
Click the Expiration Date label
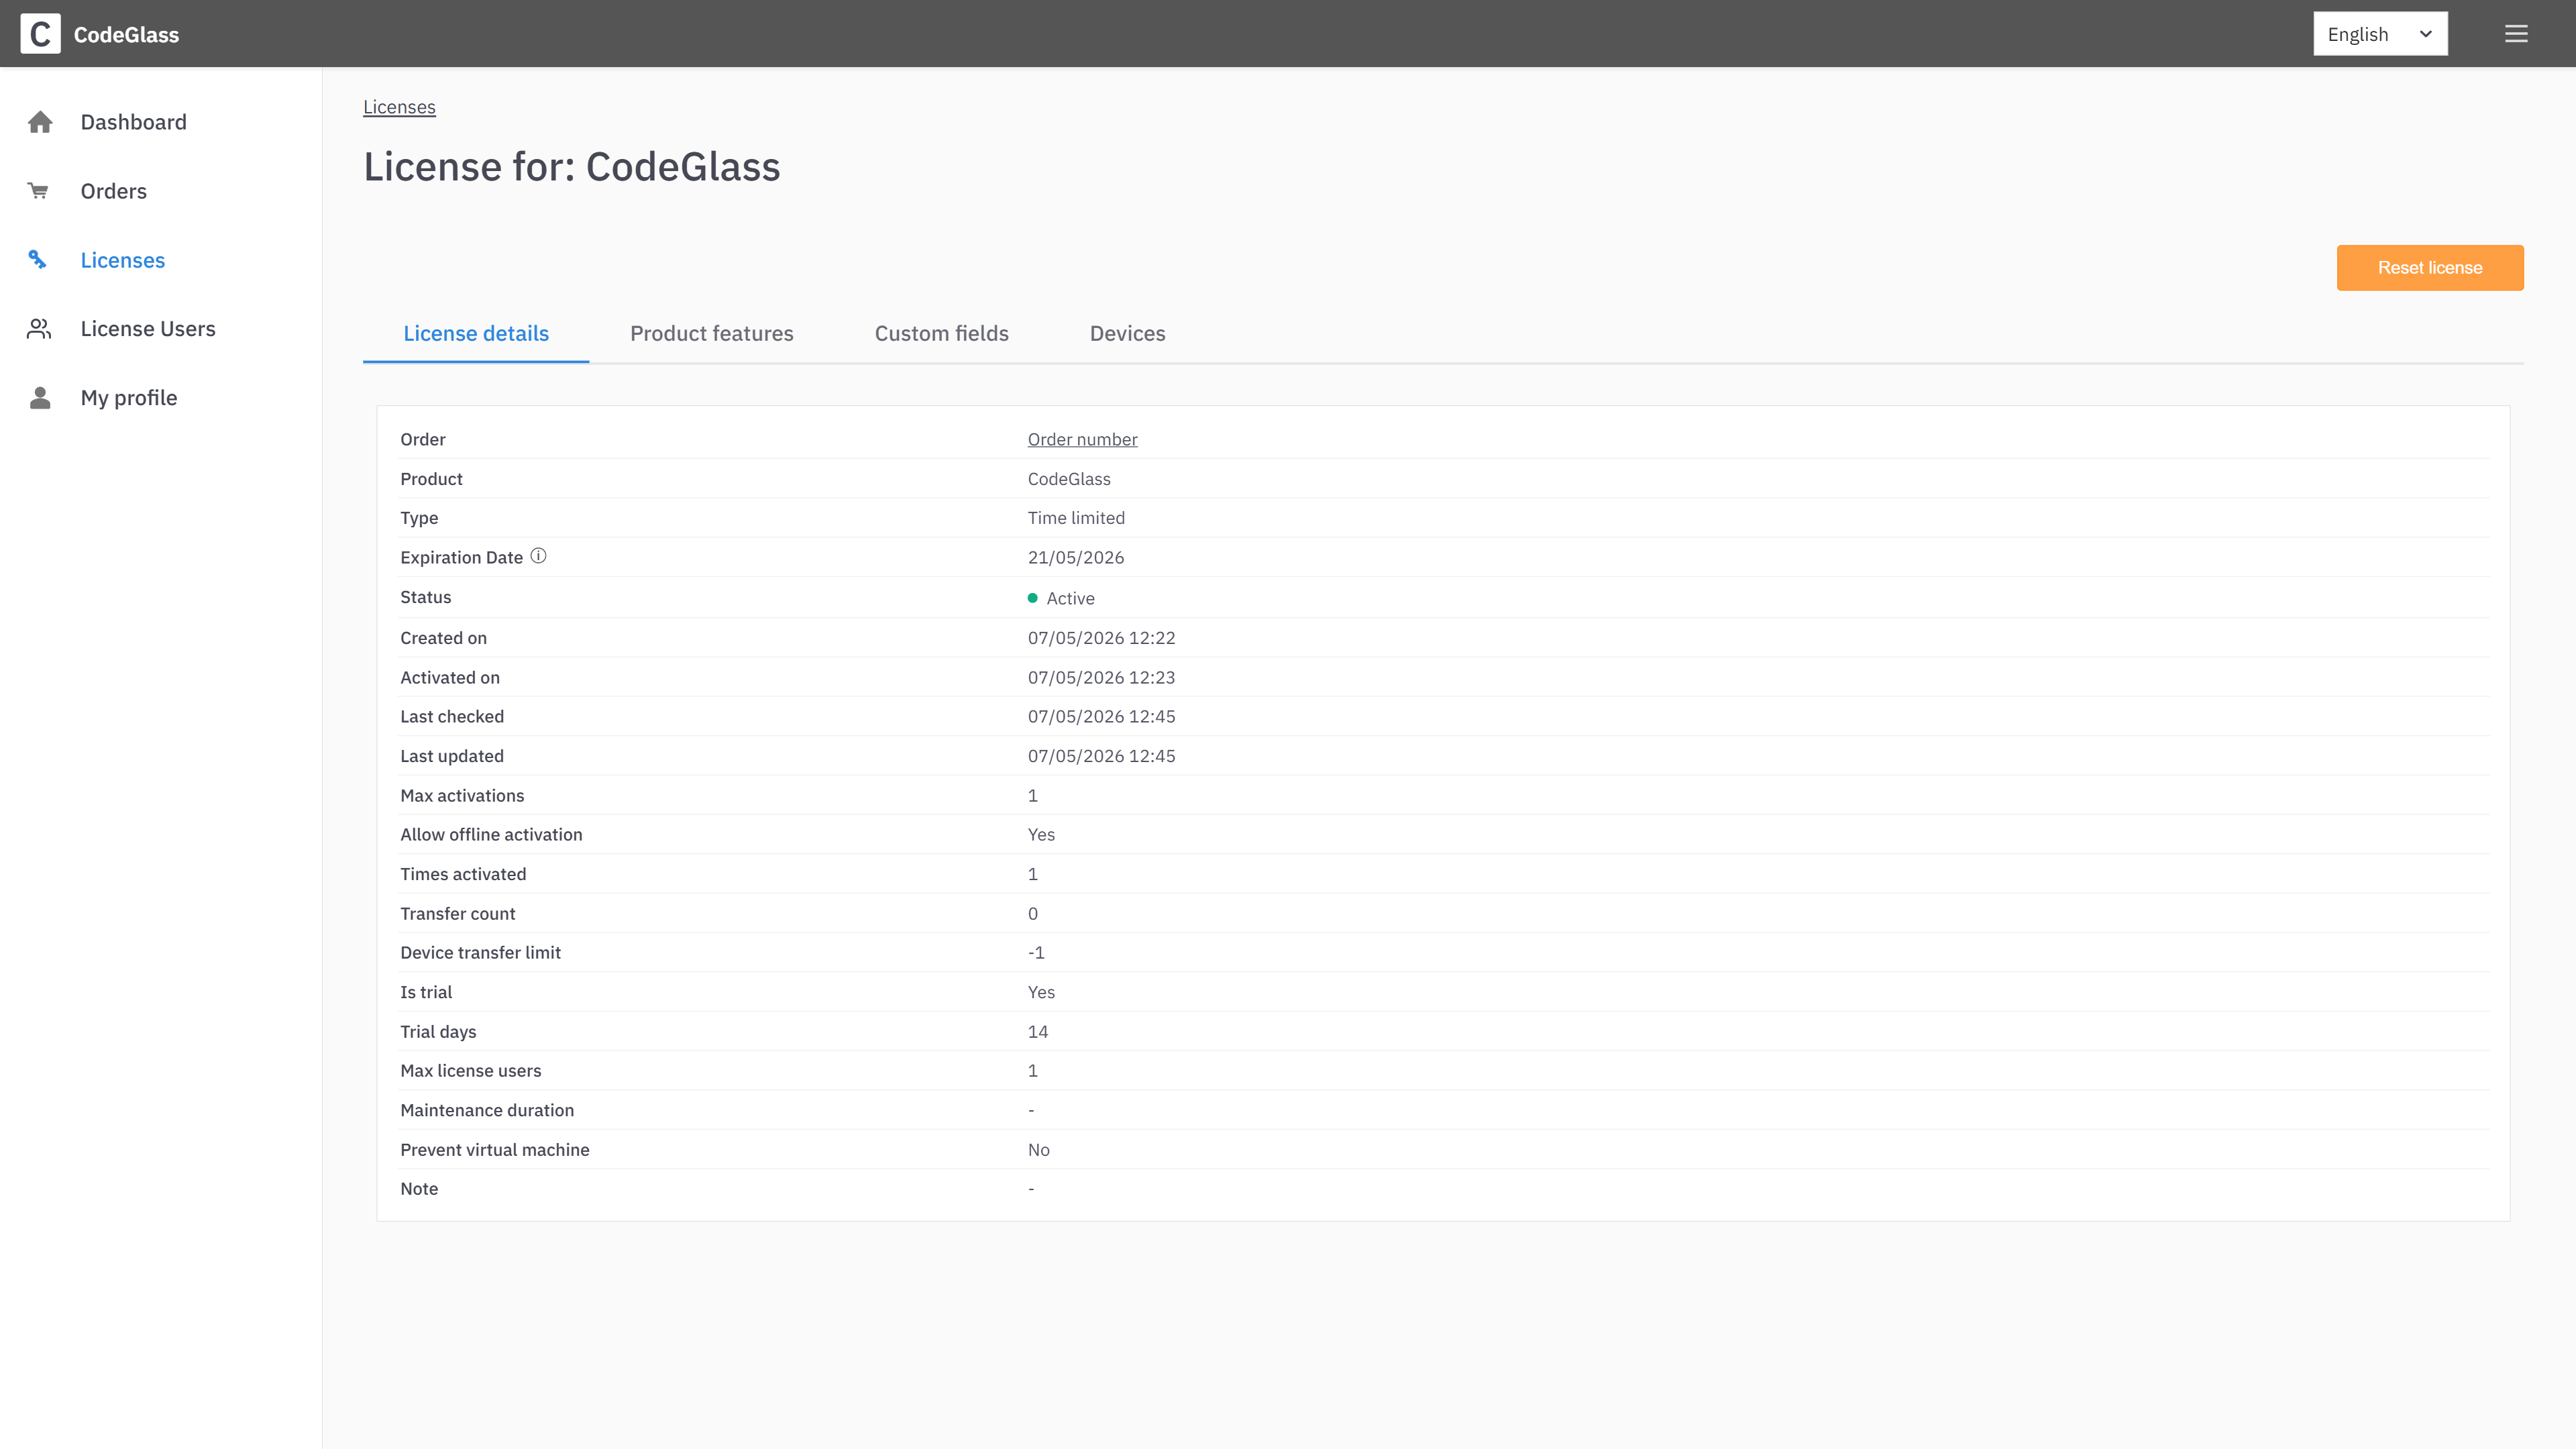pos(461,557)
